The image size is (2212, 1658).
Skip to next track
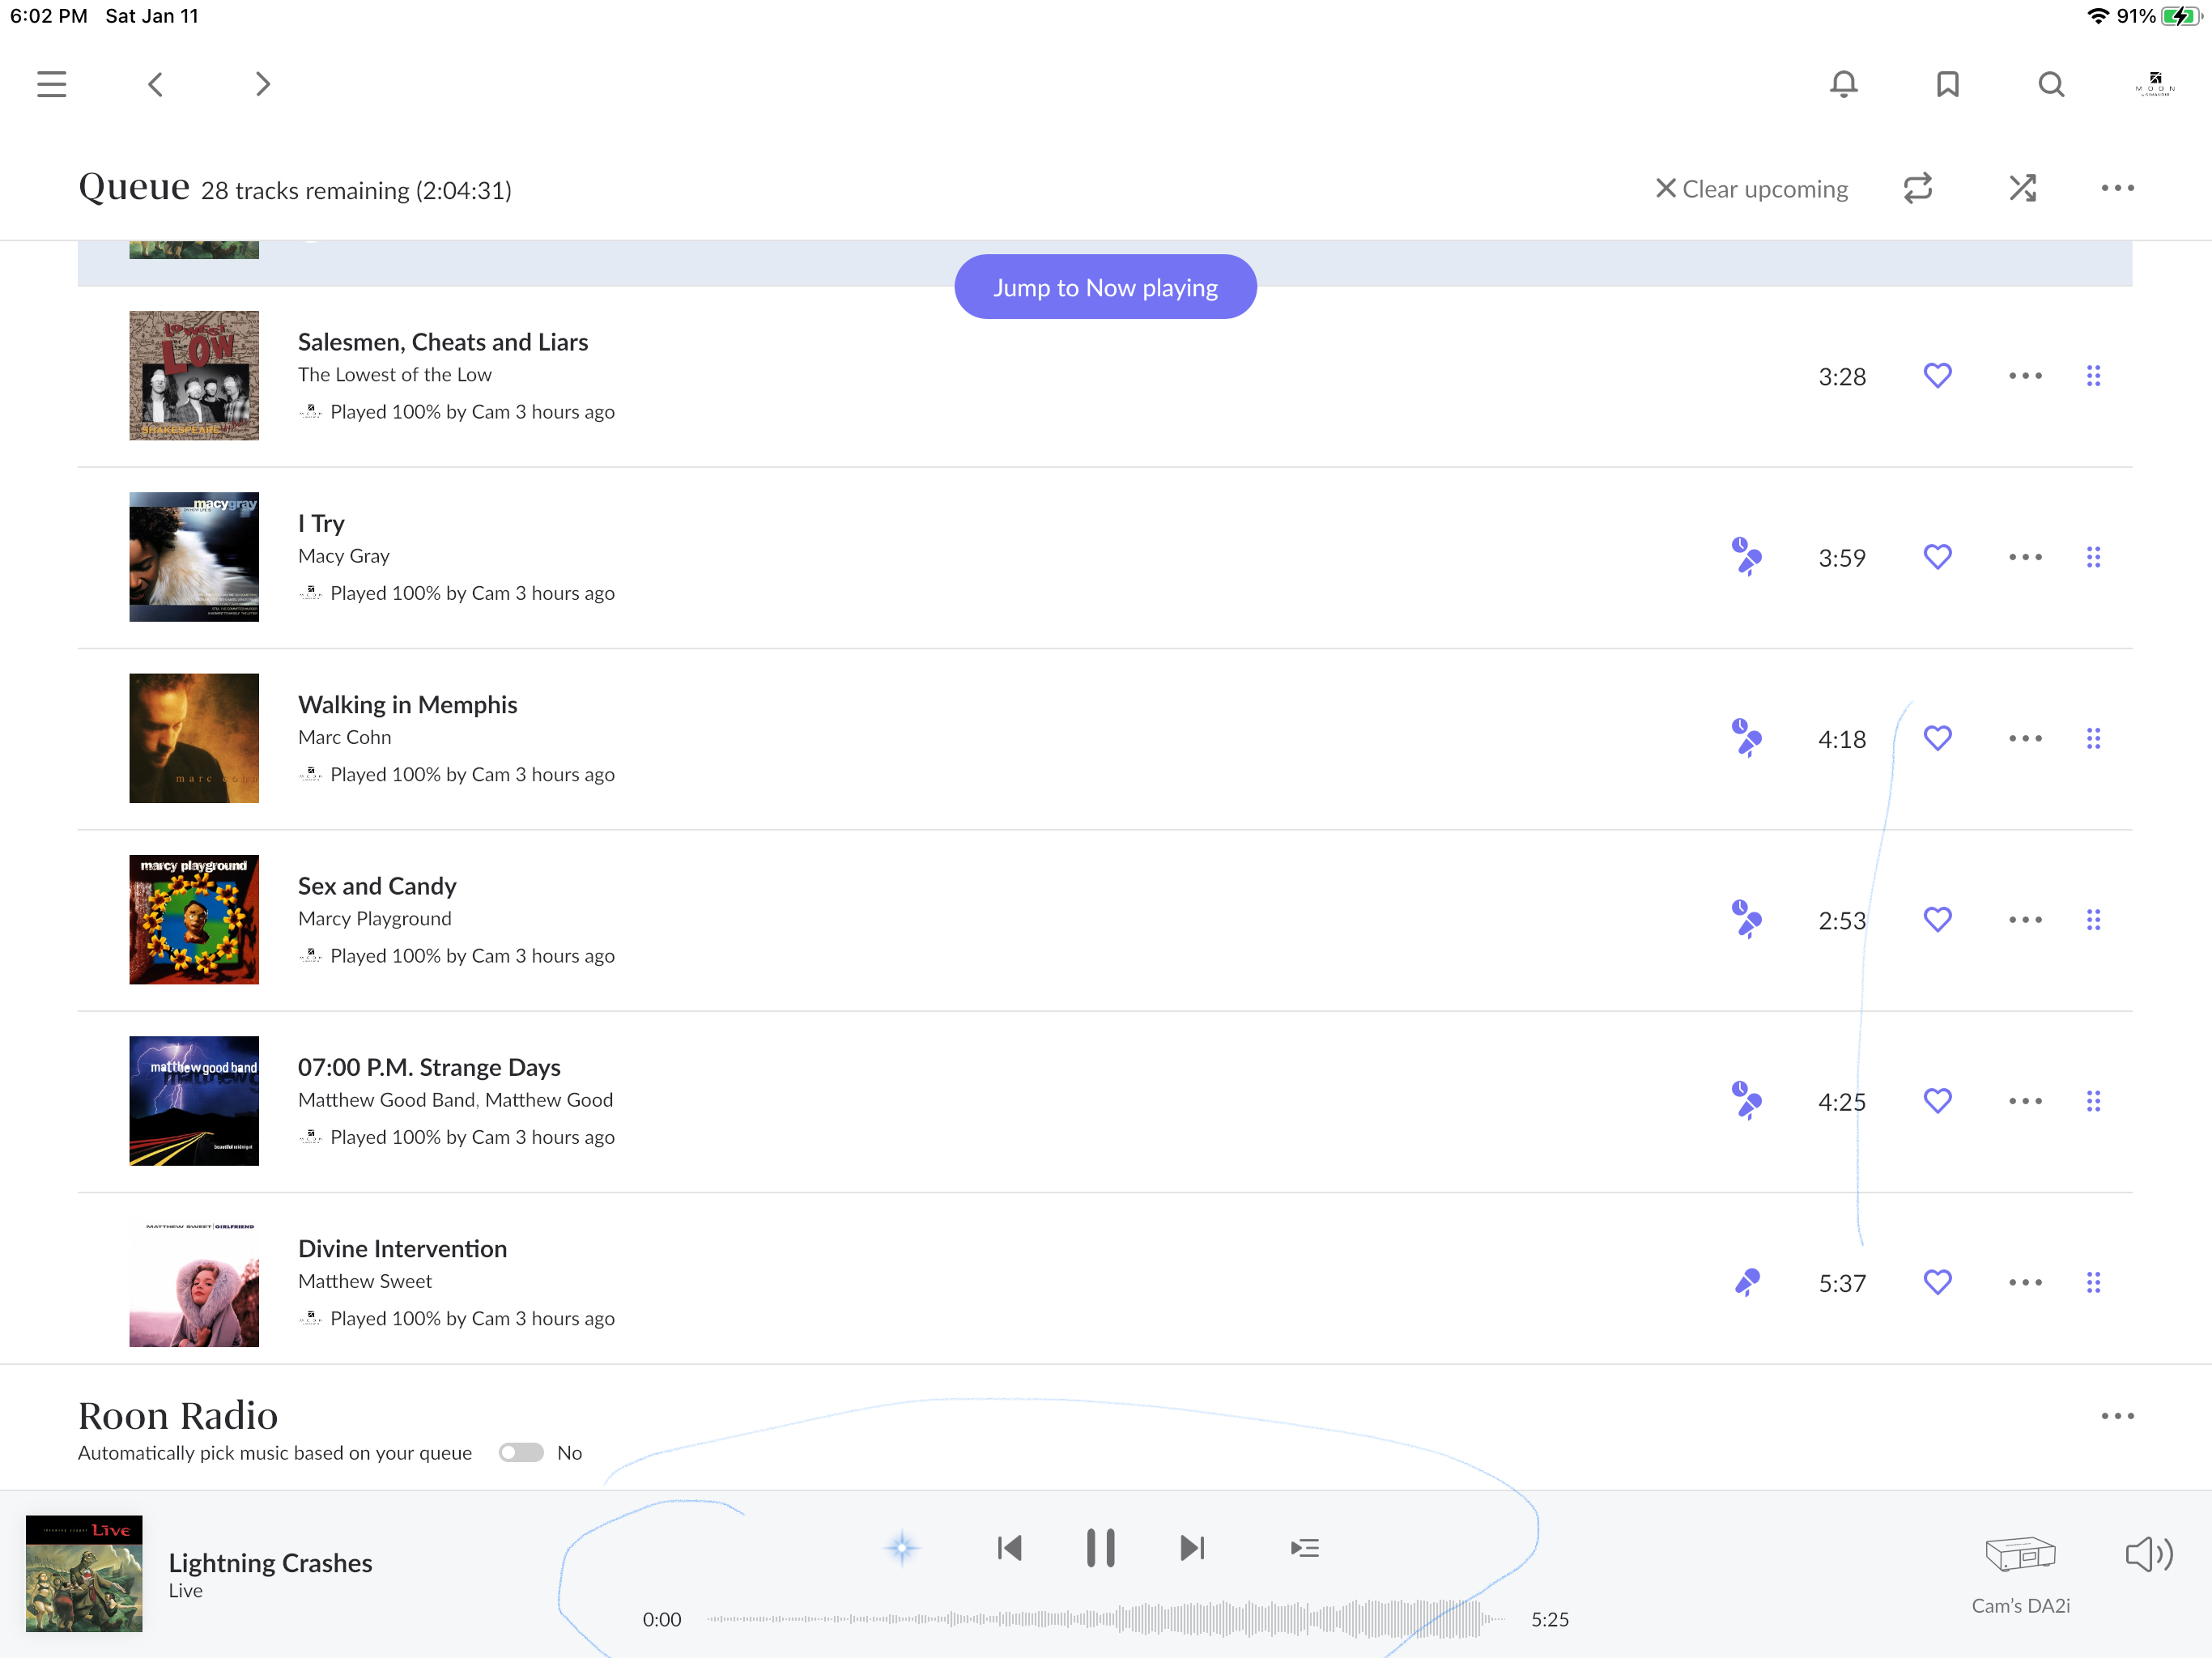1192,1548
